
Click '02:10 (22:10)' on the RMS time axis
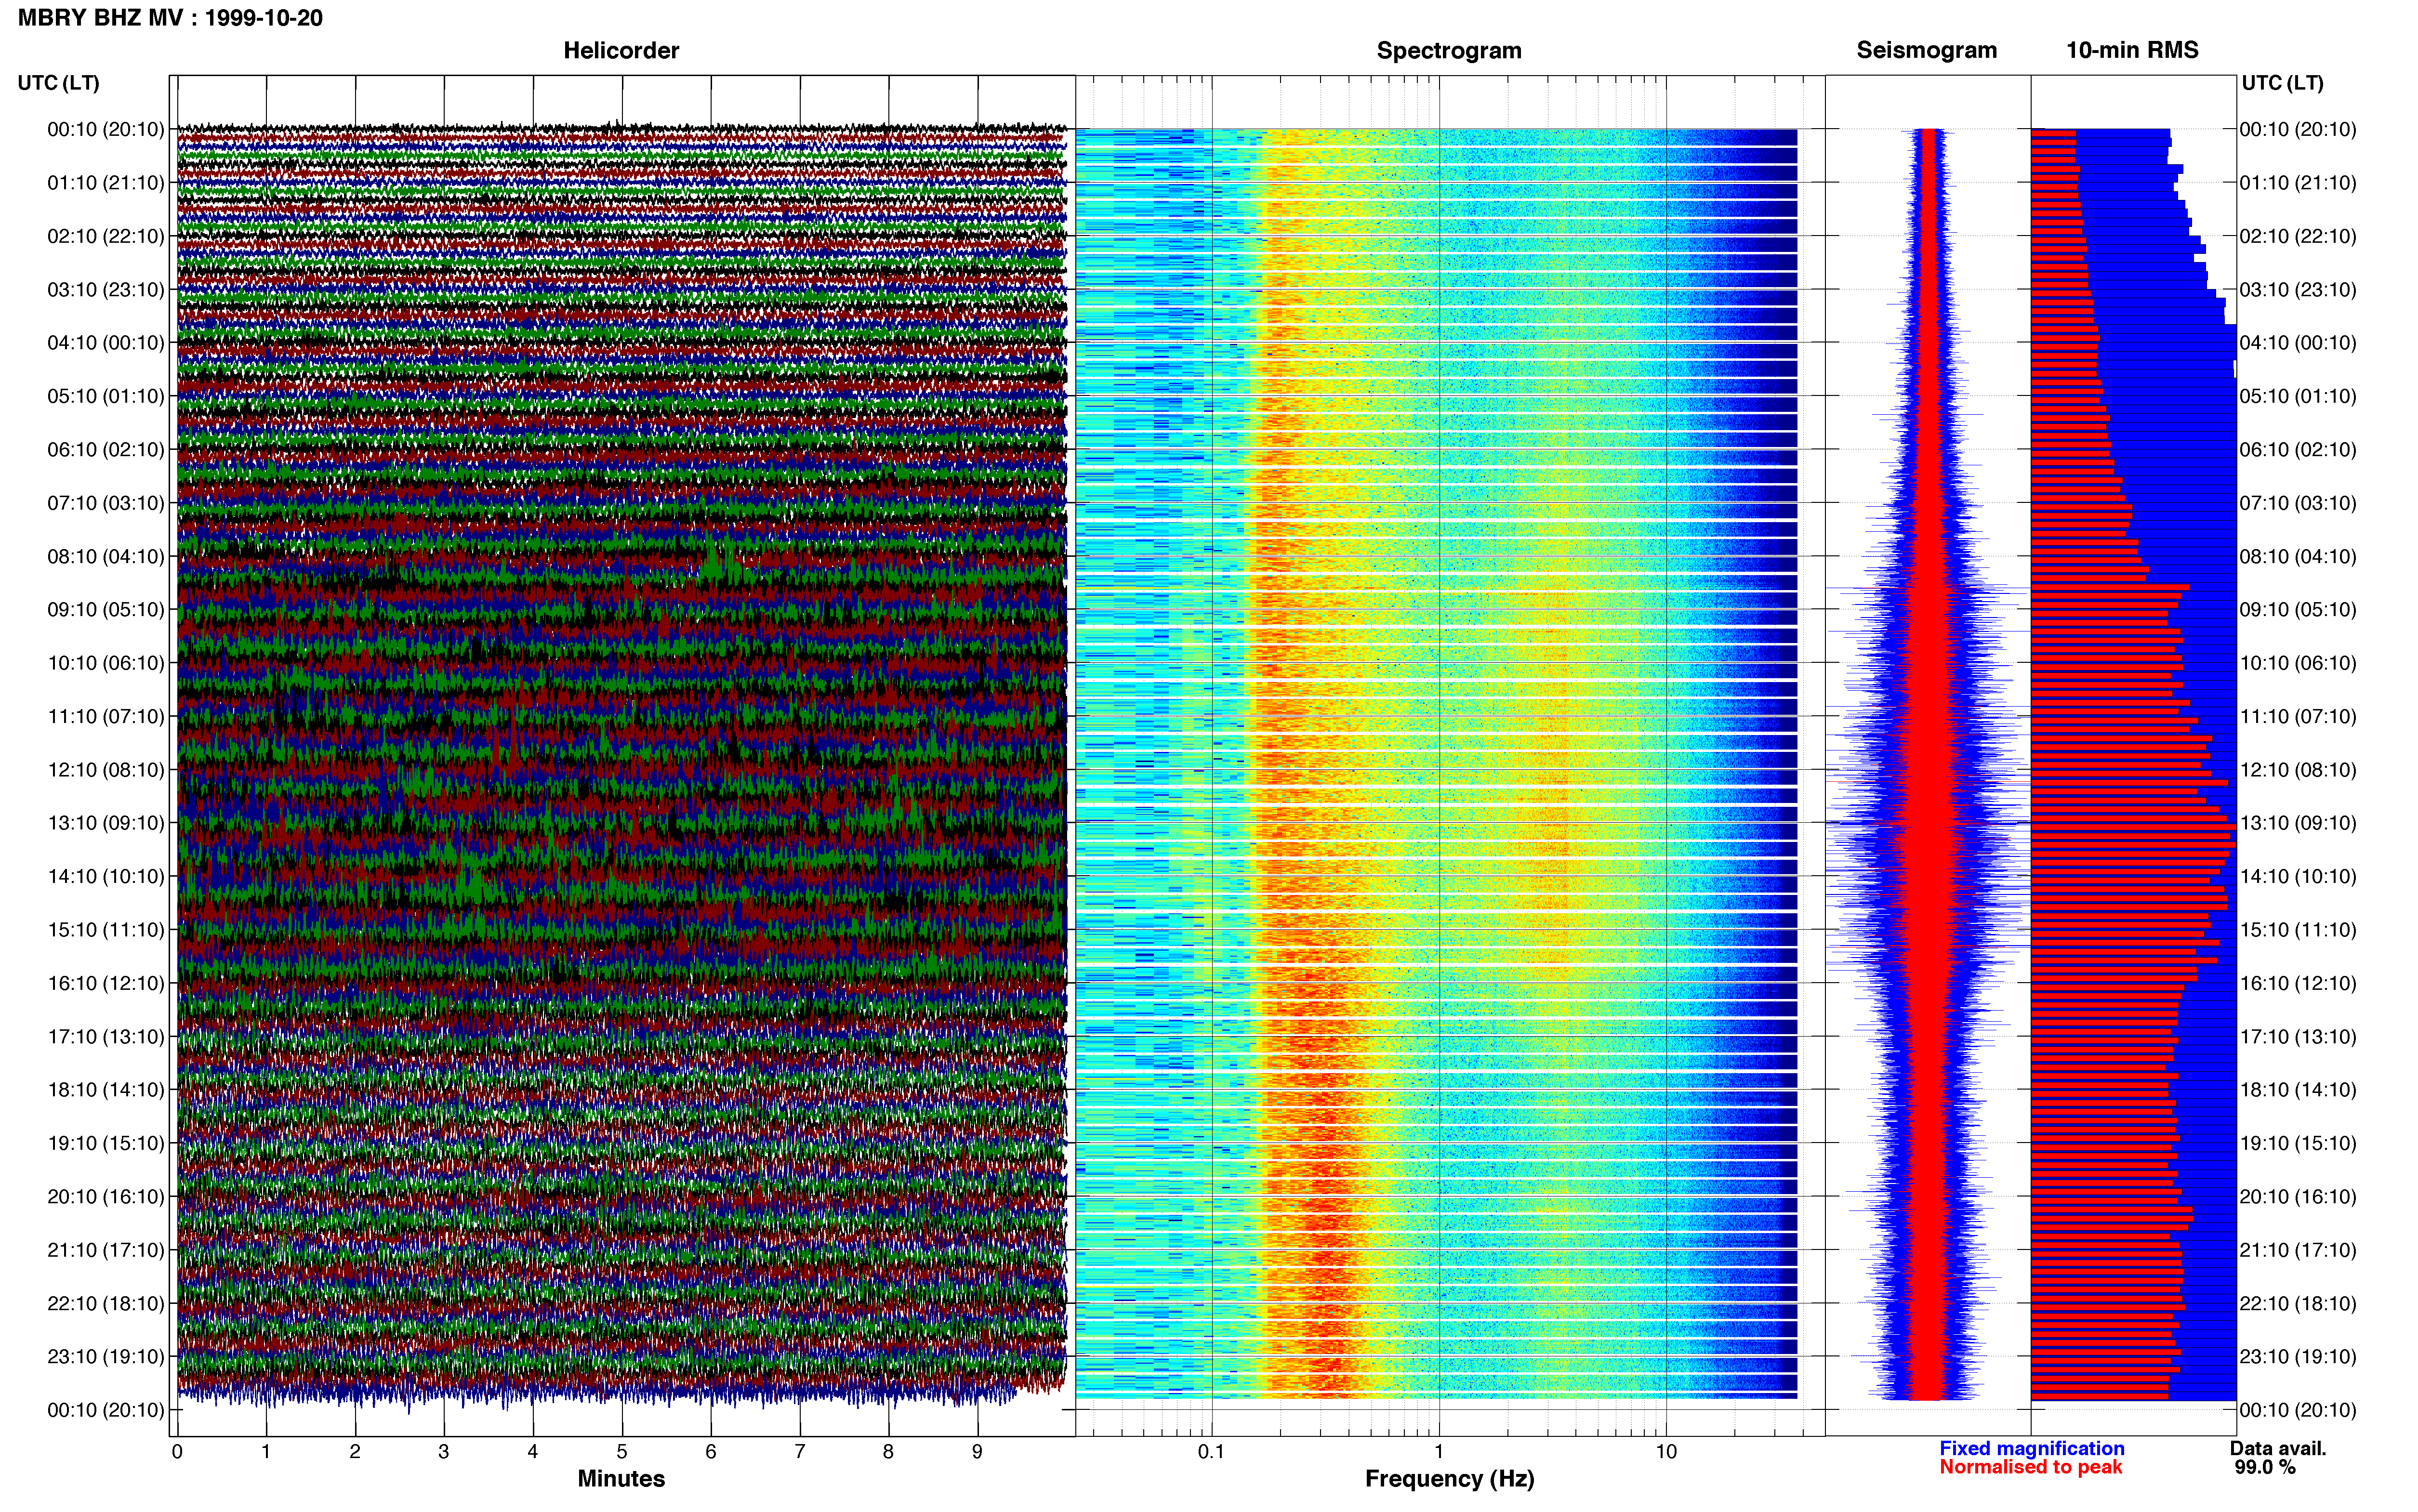click(2298, 236)
